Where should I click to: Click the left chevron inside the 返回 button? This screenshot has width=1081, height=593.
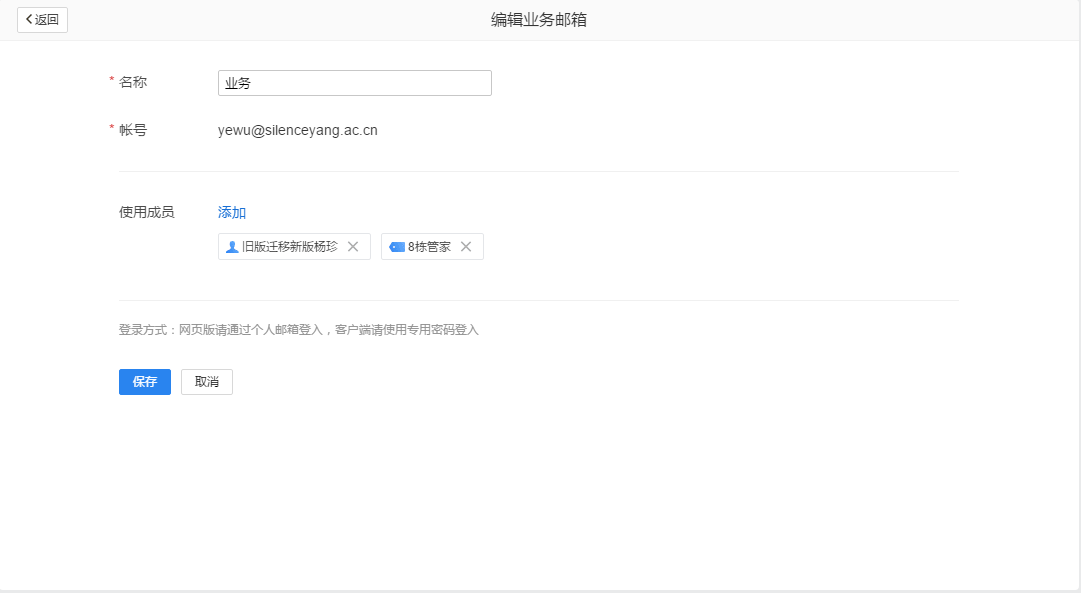tap(28, 19)
